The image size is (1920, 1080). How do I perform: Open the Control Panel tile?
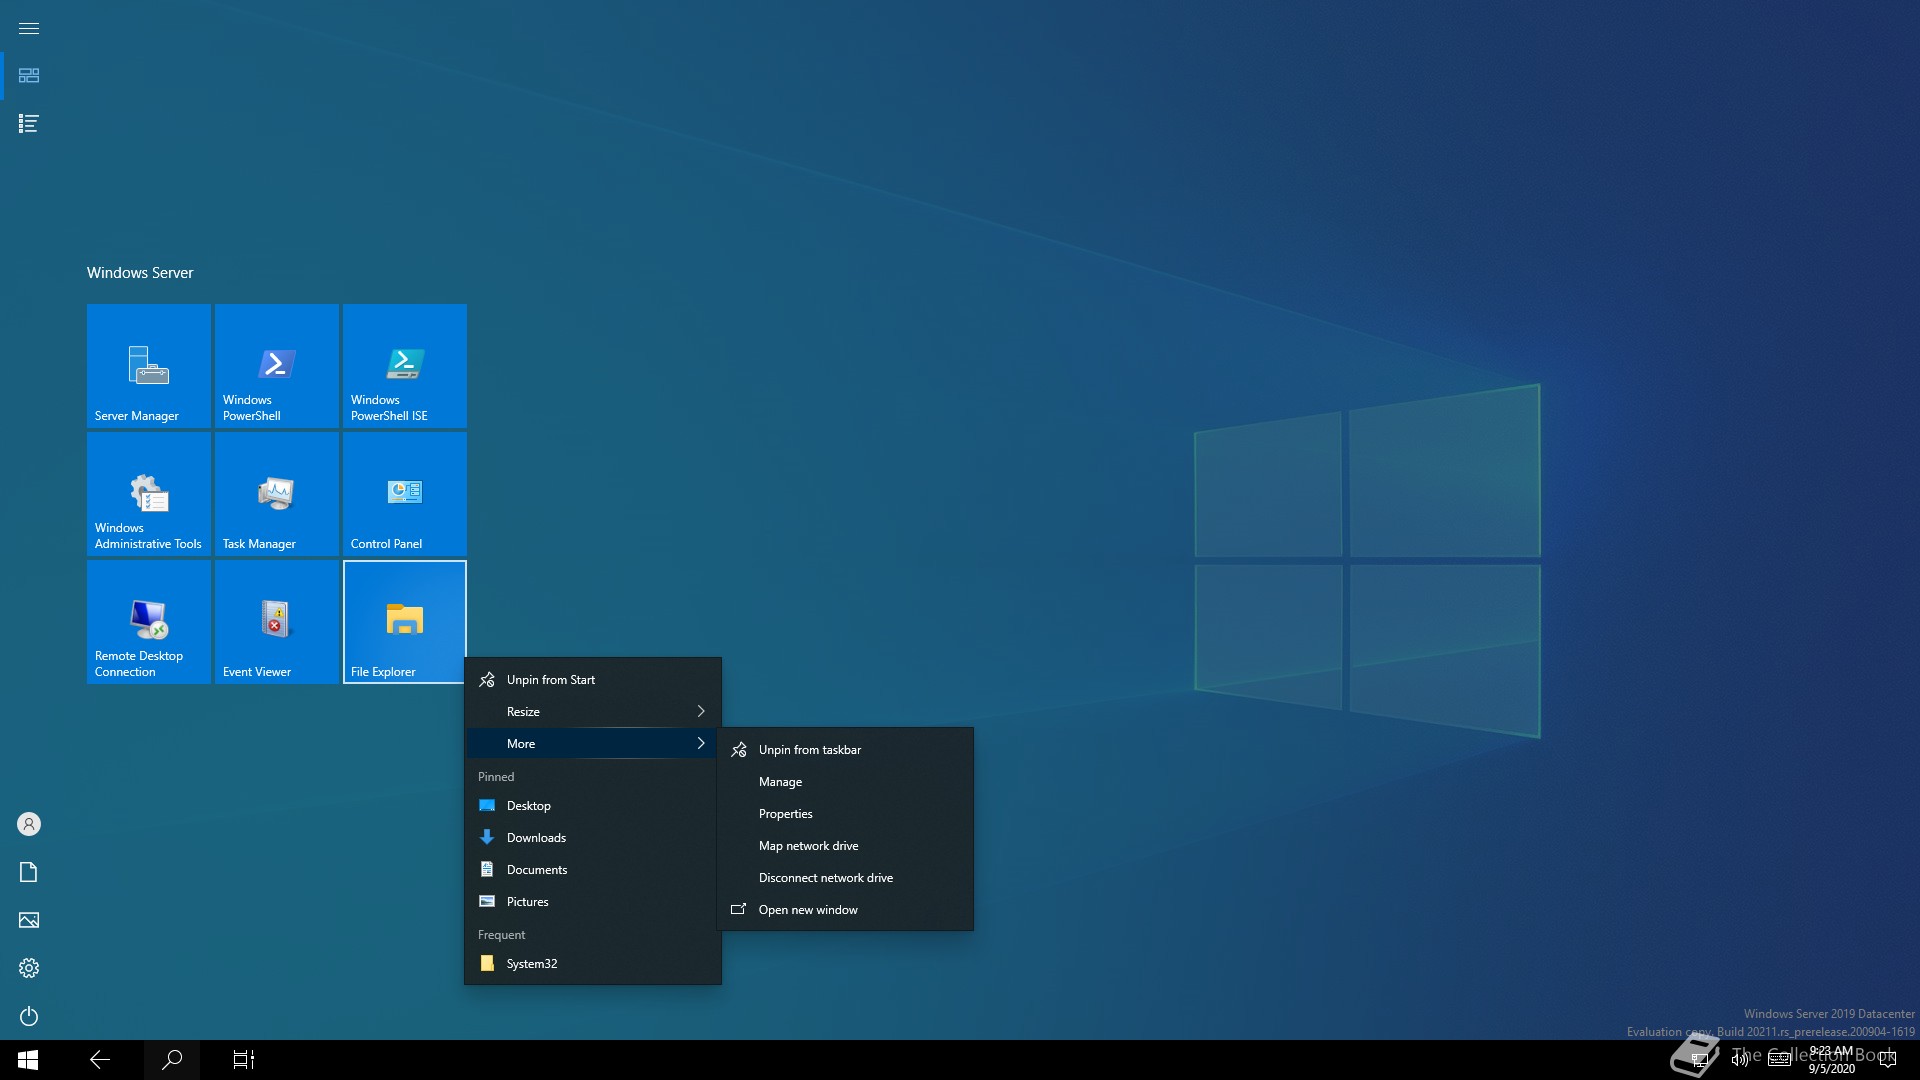click(405, 494)
